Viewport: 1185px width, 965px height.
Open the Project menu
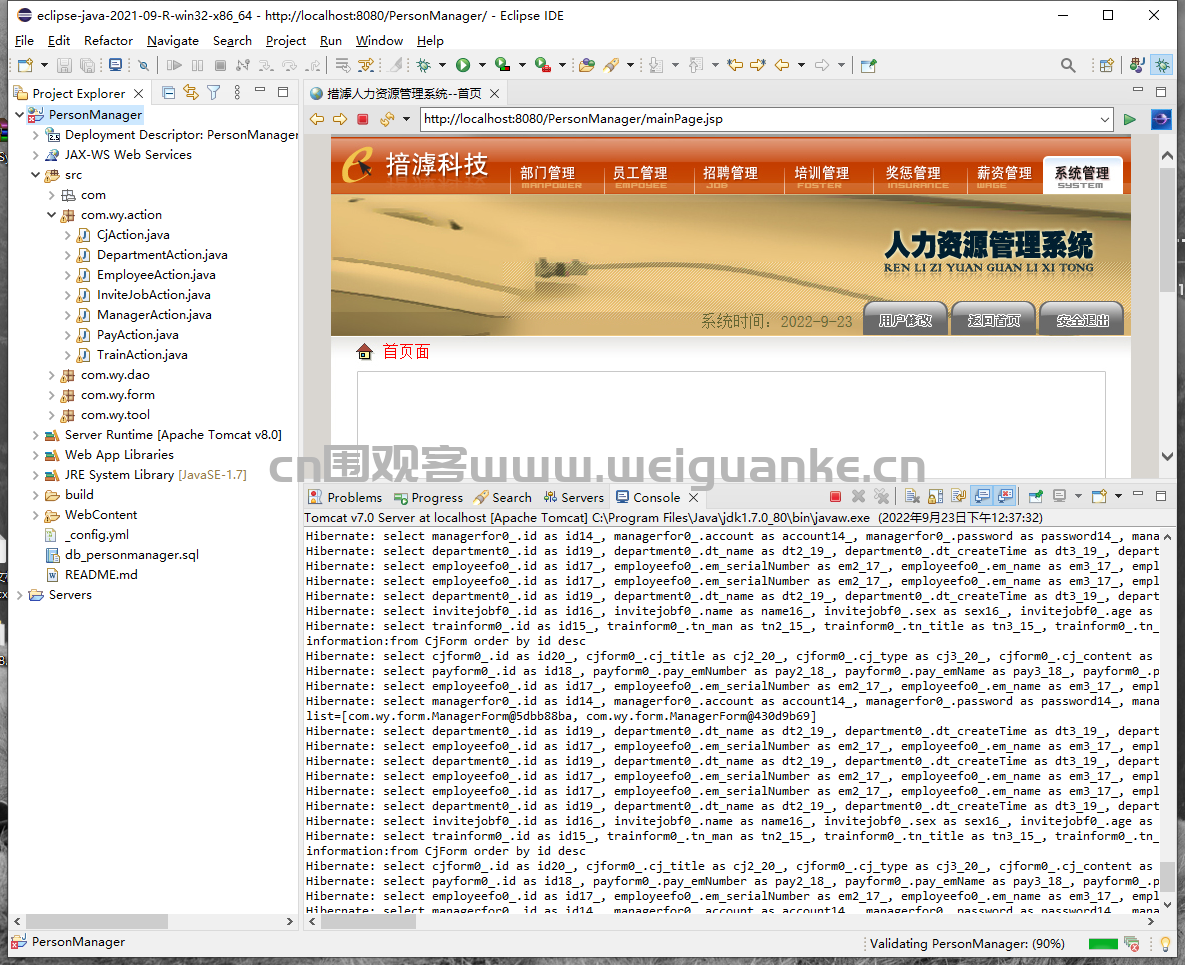286,41
